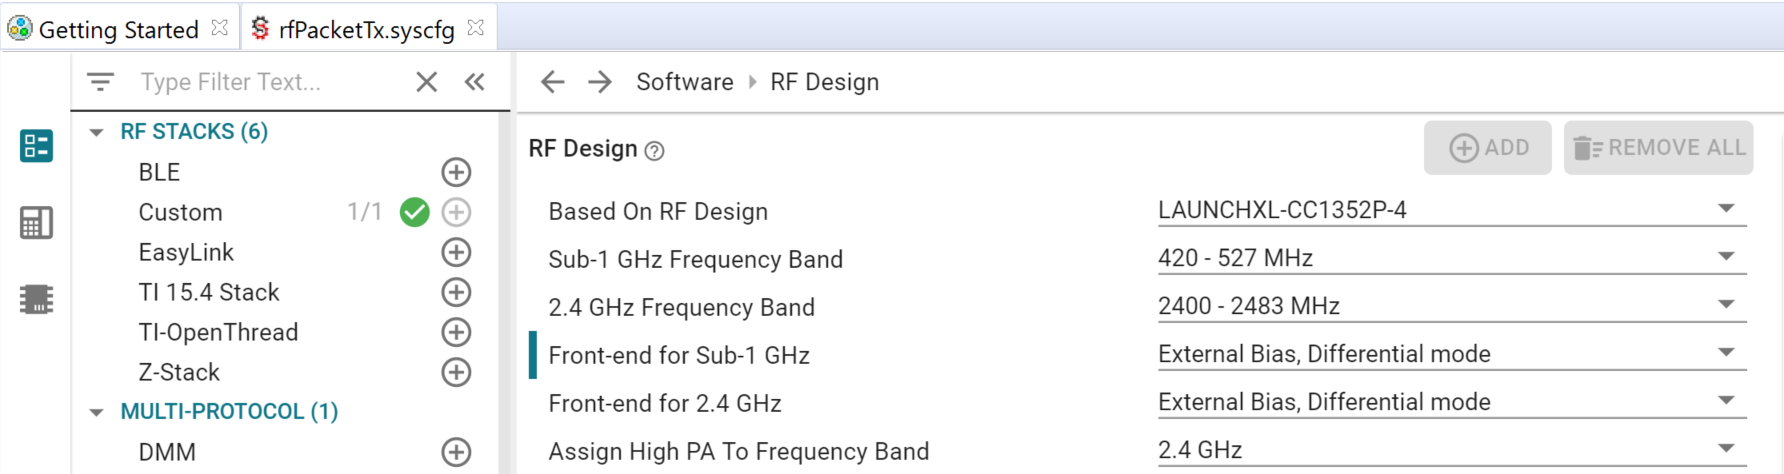Add a DMM instance
The height and width of the screenshot is (474, 1784).
[456, 452]
